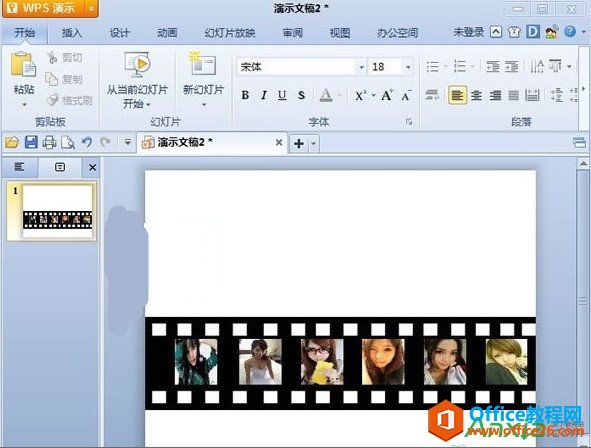
Task: Click the 未登录 login link
Action: pyautogui.click(x=469, y=32)
